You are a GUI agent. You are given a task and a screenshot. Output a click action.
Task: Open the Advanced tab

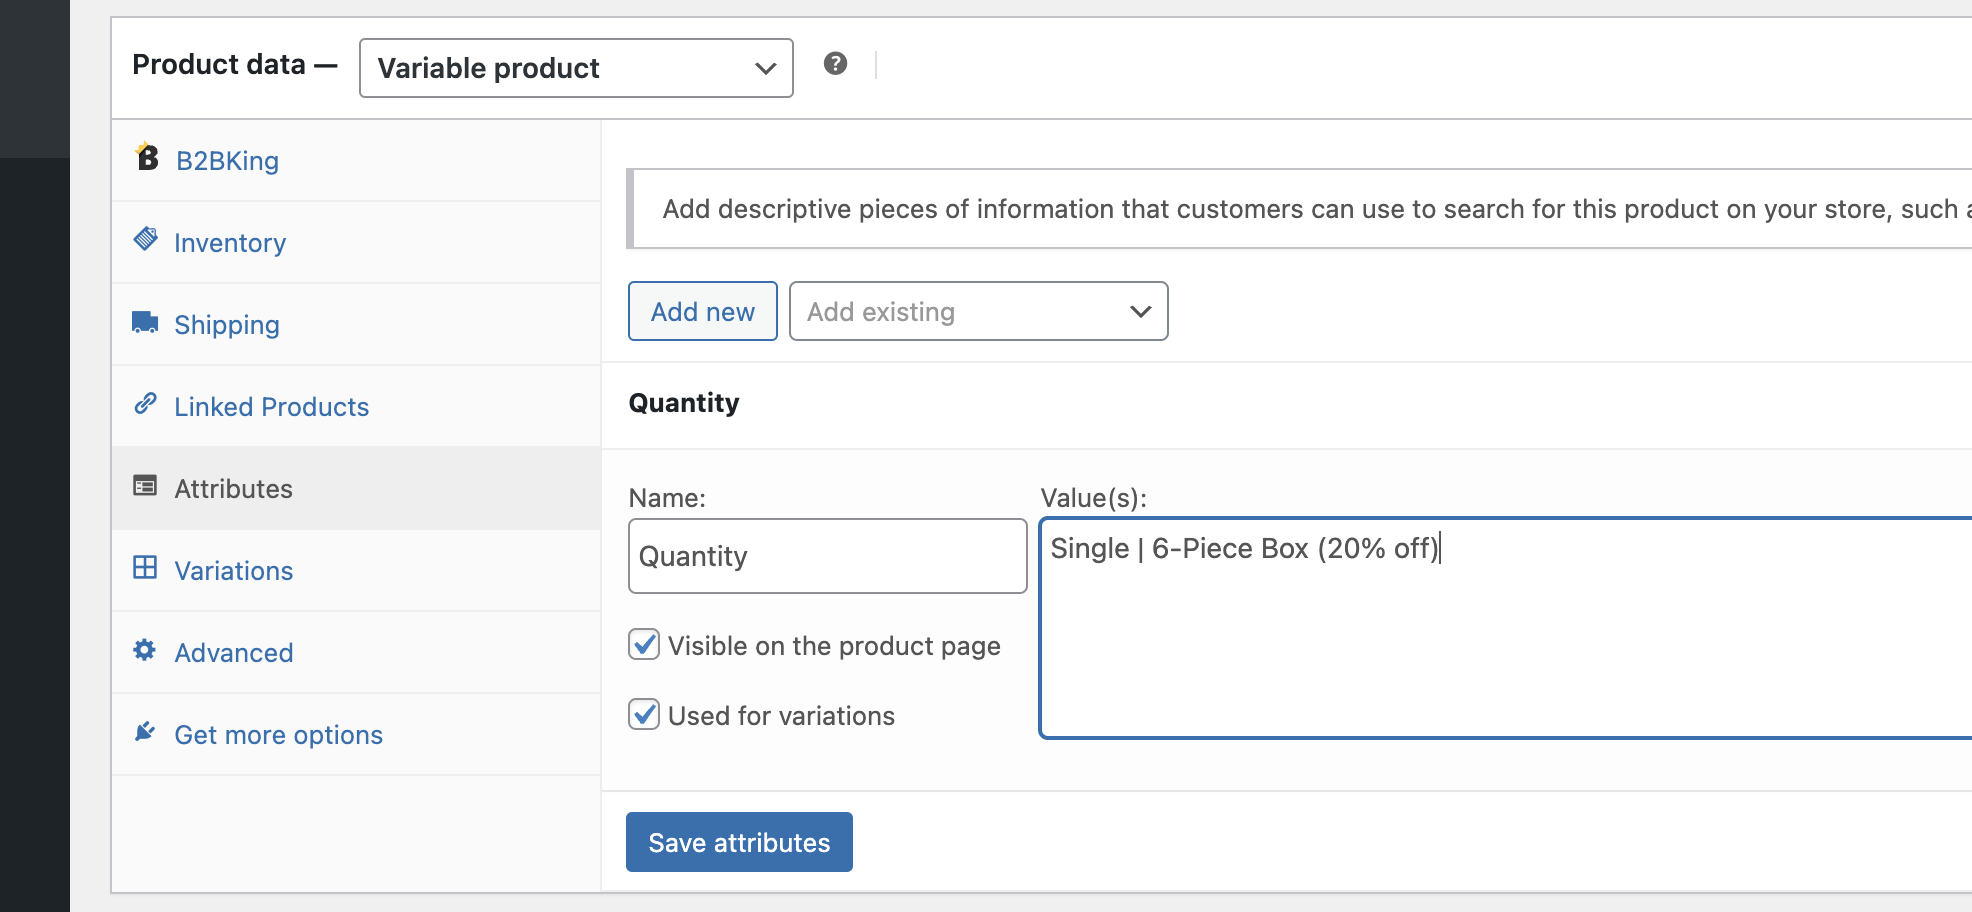coord(356,653)
